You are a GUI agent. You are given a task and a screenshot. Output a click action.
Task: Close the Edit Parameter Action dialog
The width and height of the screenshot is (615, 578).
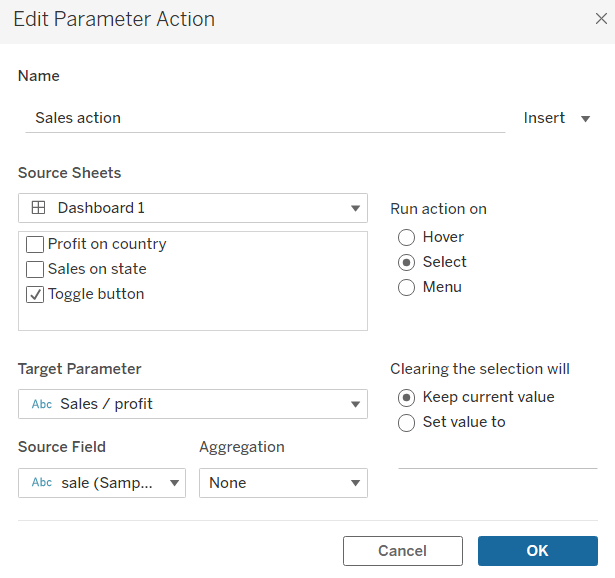[x=601, y=18]
